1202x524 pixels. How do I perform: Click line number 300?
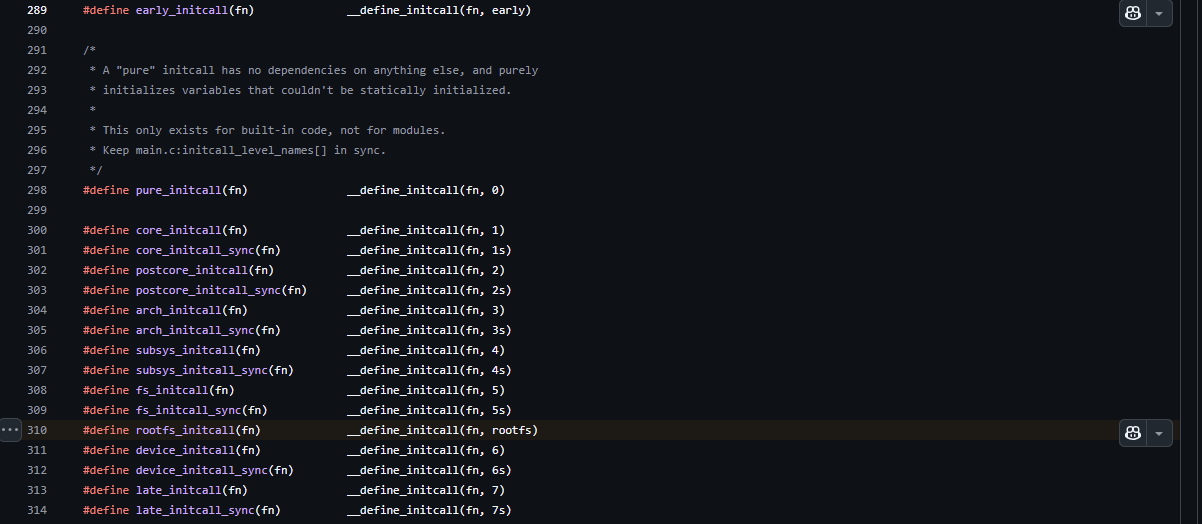[37, 230]
